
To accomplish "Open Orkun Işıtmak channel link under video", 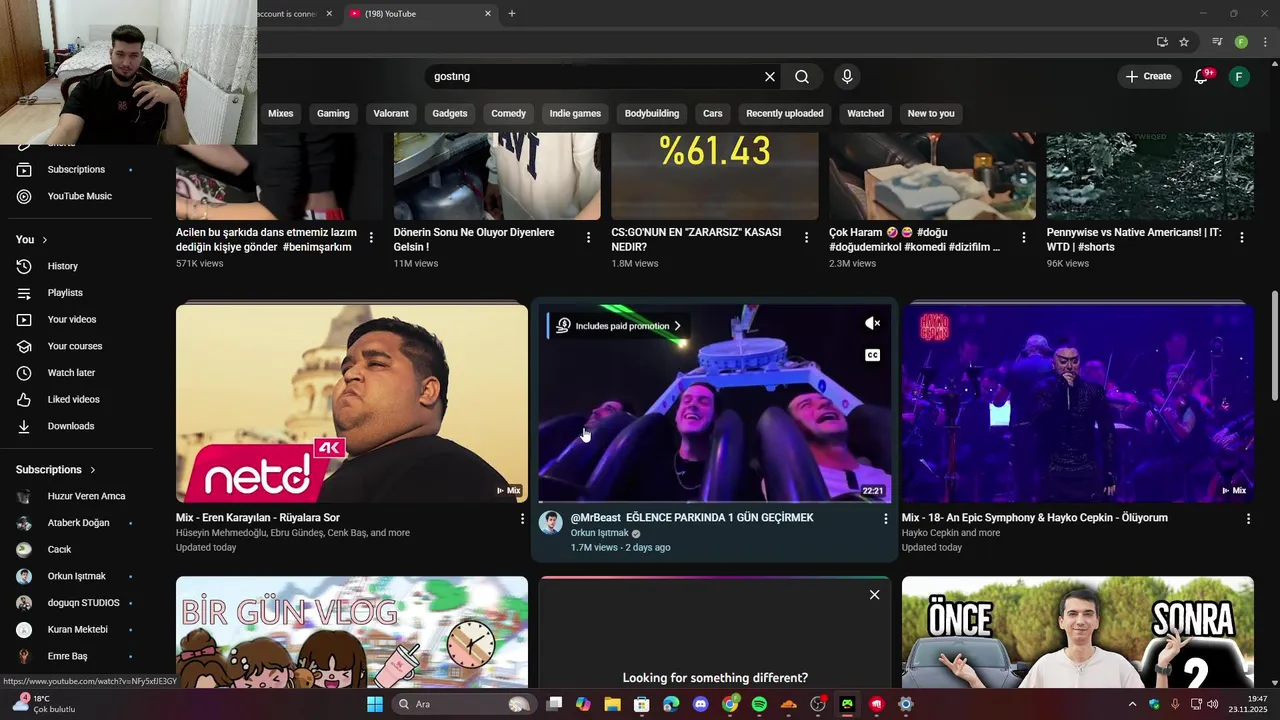I will [599, 533].
